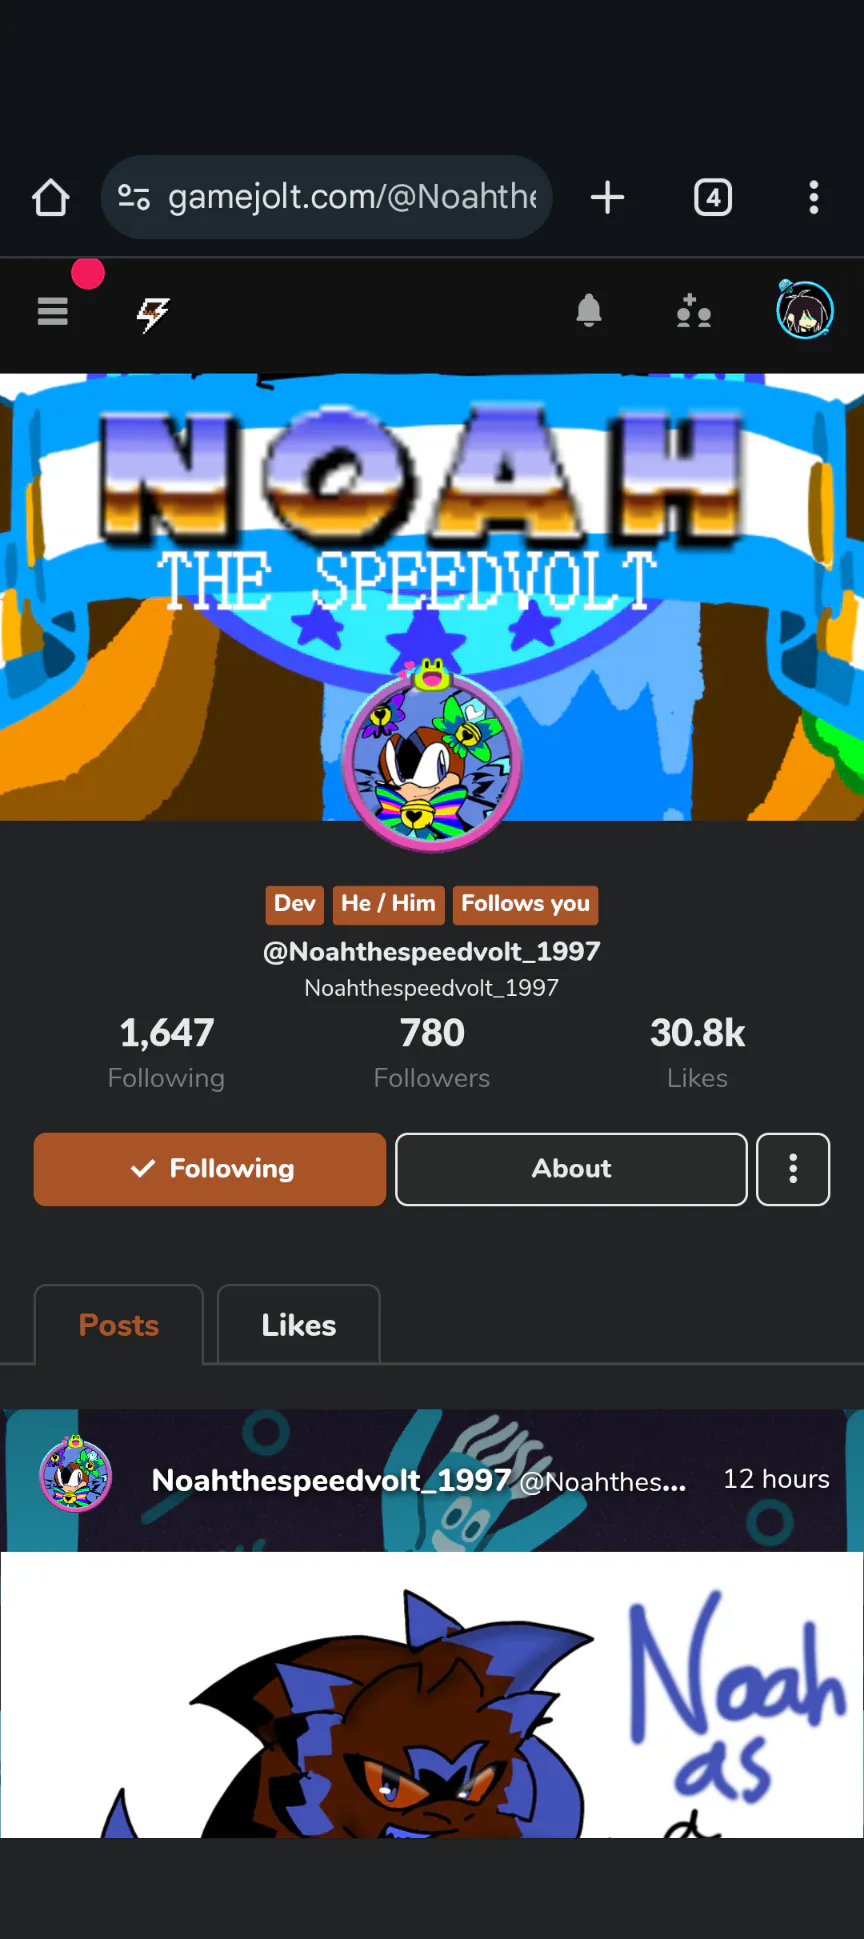864x1939 pixels.
Task: View the 1,647 Following list
Action: click(x=166, y=1053)
